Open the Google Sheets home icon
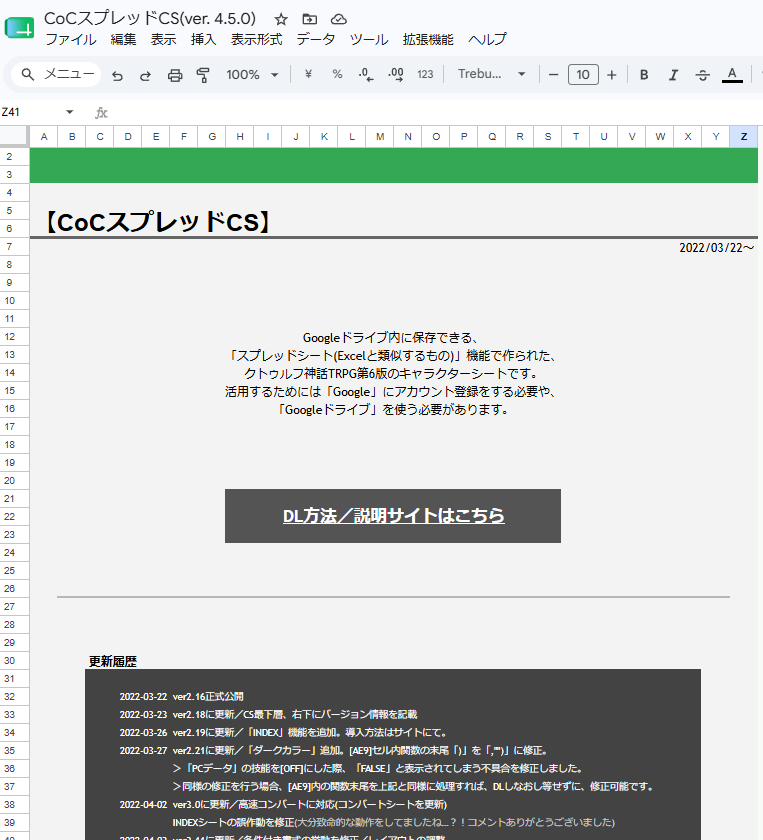Screen dimensions: 763x840 (19, 28)
